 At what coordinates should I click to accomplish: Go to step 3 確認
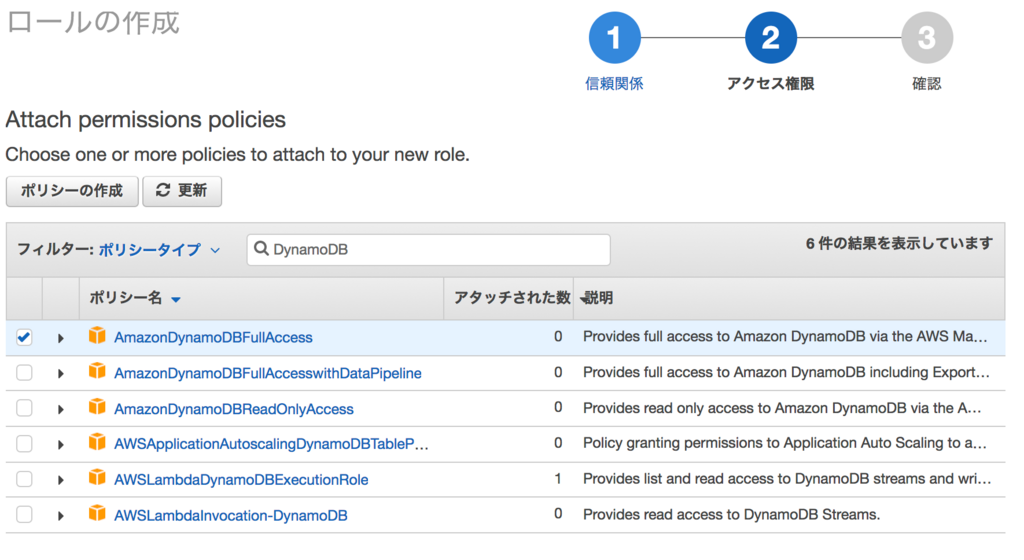tap(926, 39)
